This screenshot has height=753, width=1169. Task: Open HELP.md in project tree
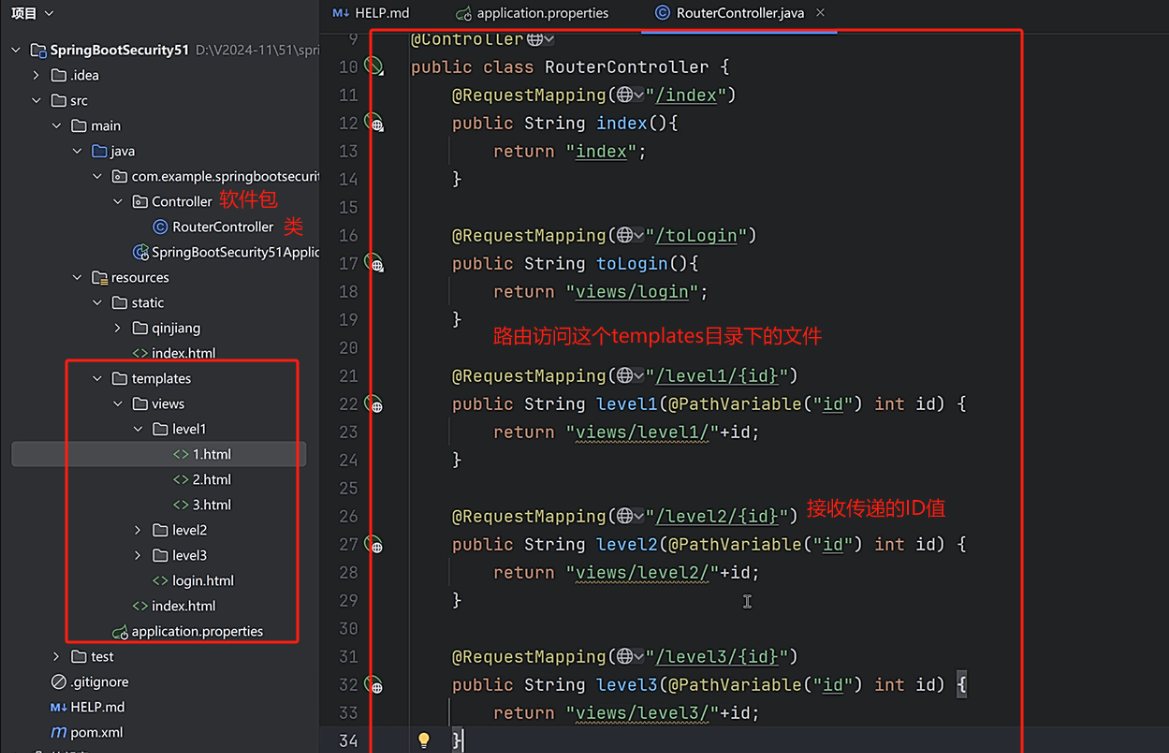tap(88, 708)
